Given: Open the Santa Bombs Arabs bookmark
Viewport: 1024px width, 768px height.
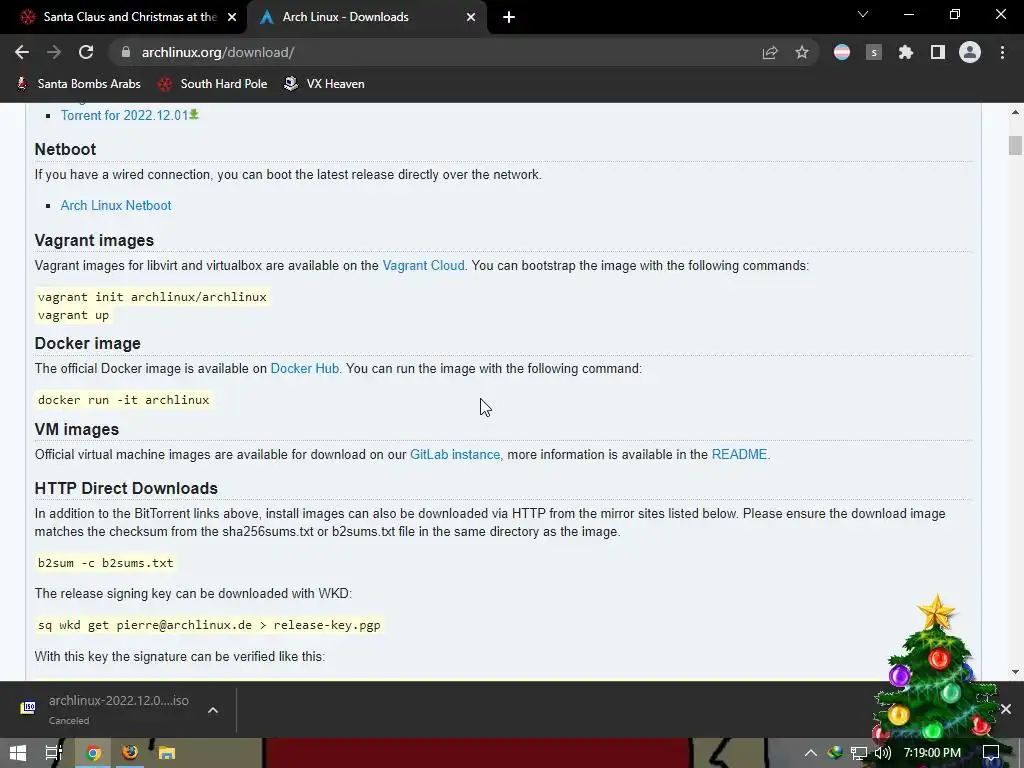Looking at the screenshot, I should tap(78, 84).
